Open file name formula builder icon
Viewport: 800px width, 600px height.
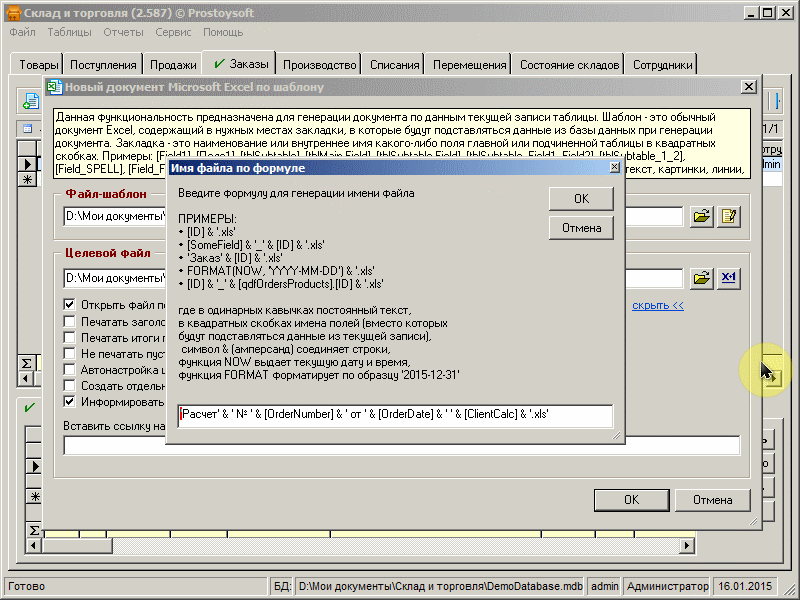tap(729, 278)
